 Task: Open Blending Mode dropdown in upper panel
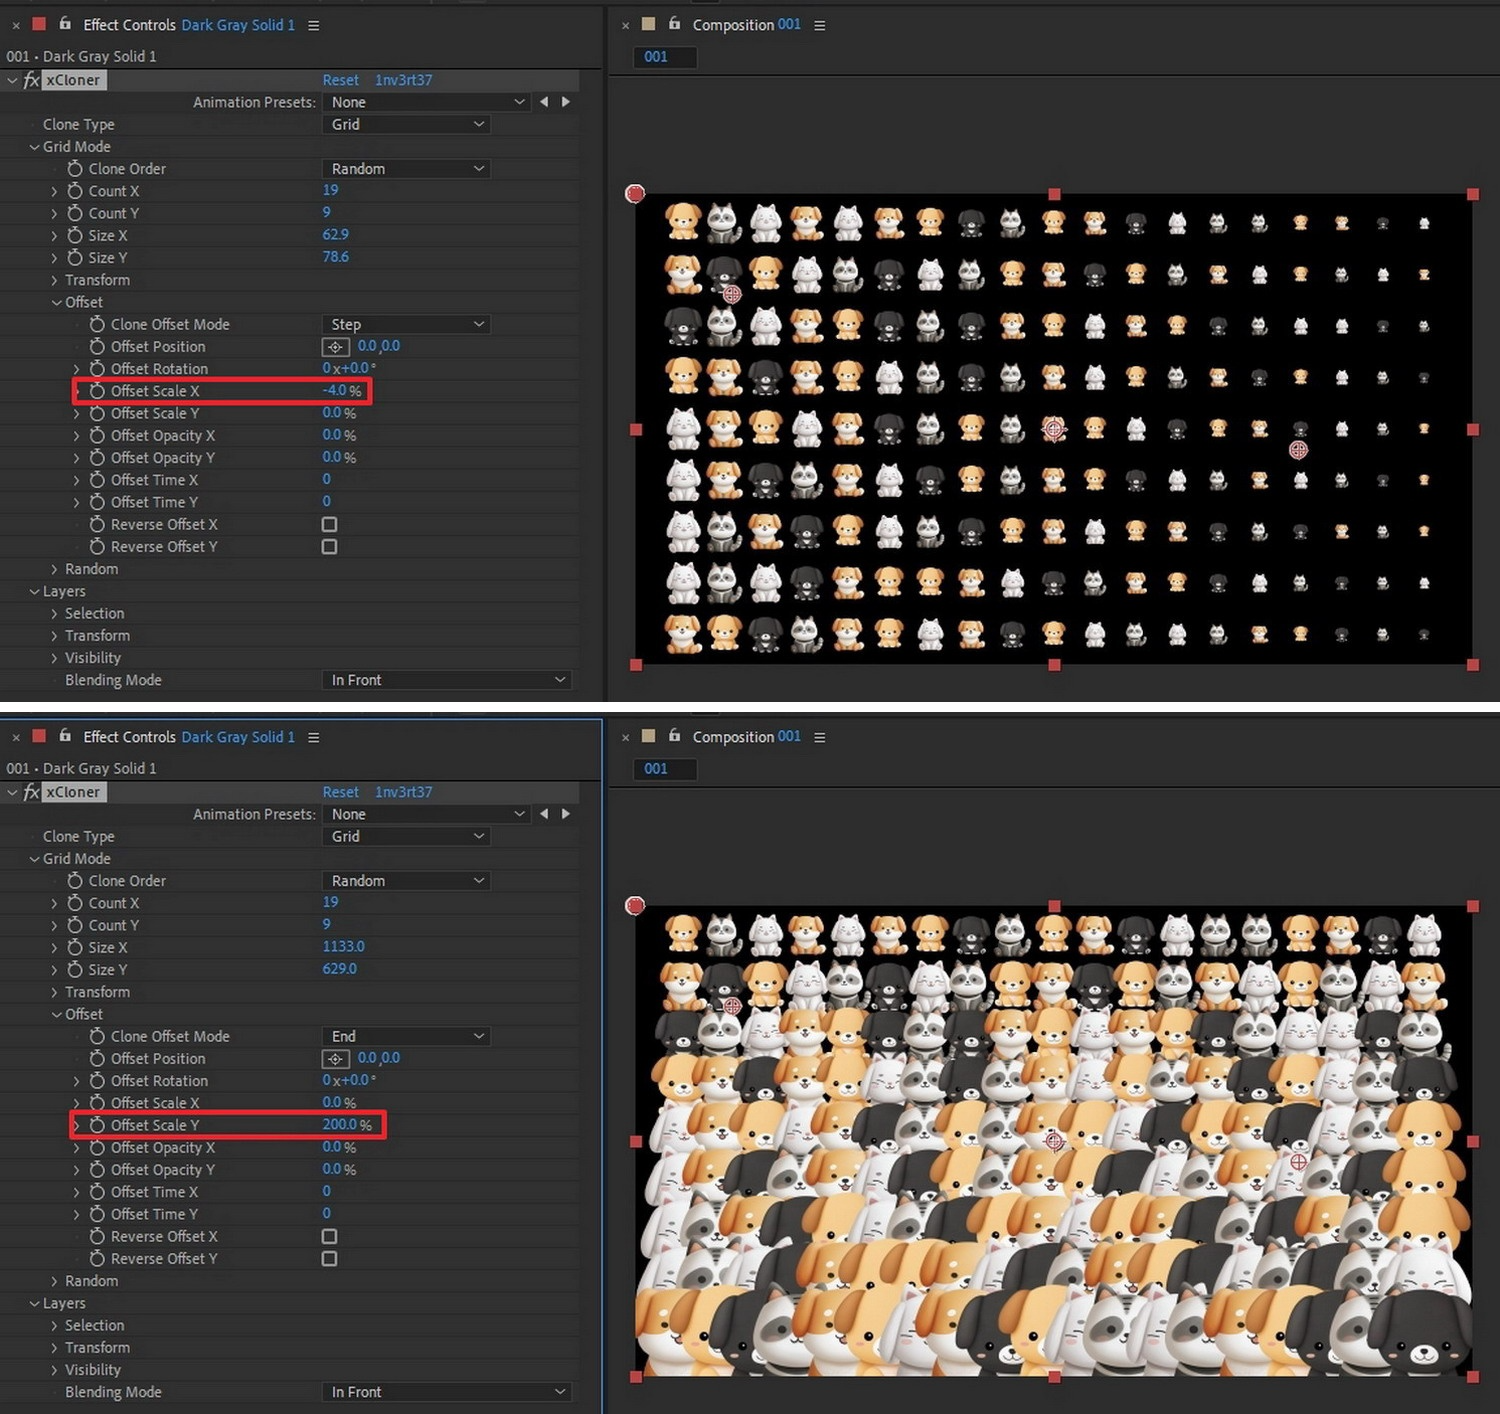tap(447, 680)
